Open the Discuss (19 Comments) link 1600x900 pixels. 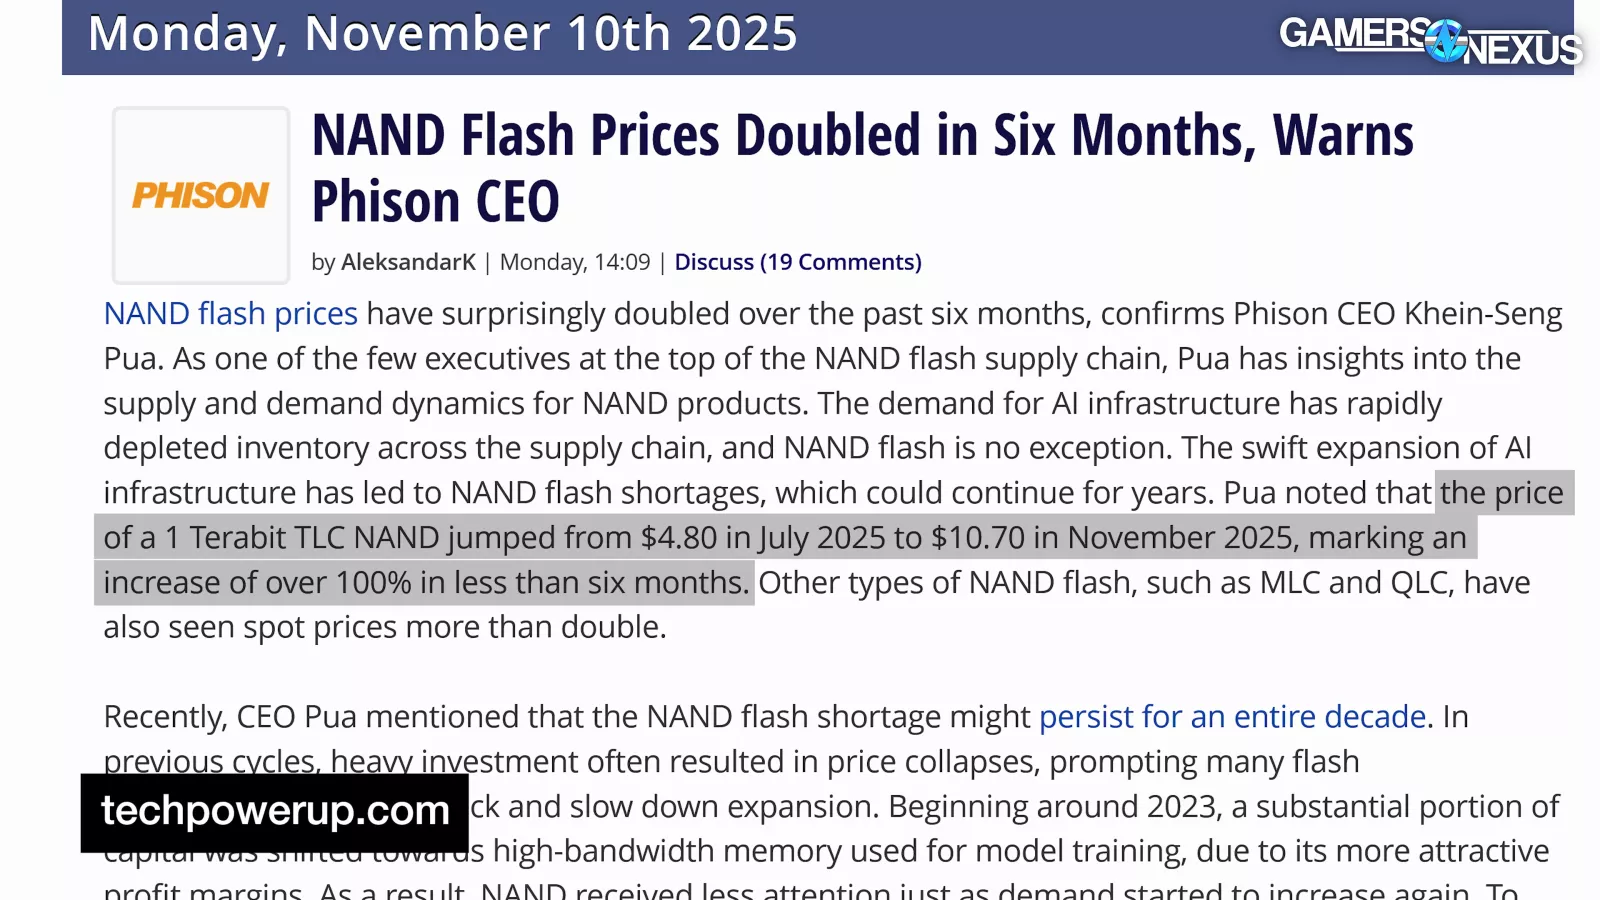coord(797,262)
